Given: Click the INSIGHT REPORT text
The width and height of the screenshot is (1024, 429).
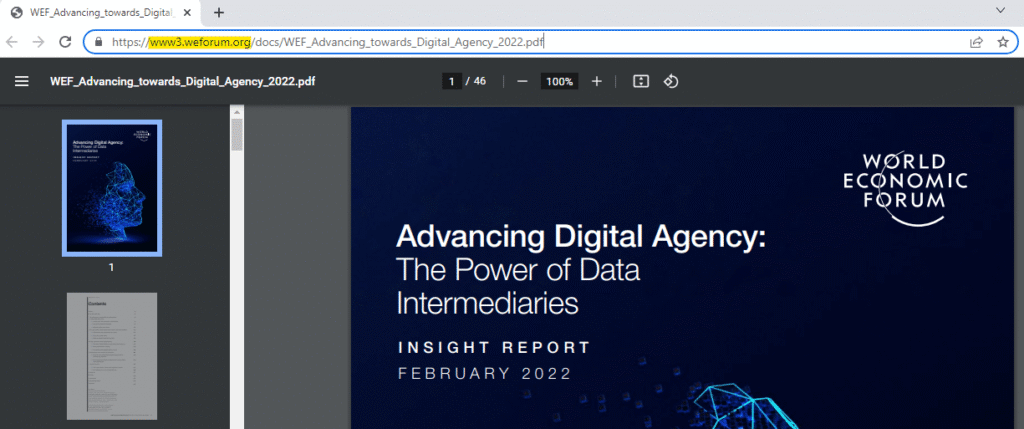Looking at the screenshot, I should pyautogui.click(x=494, y=347).
